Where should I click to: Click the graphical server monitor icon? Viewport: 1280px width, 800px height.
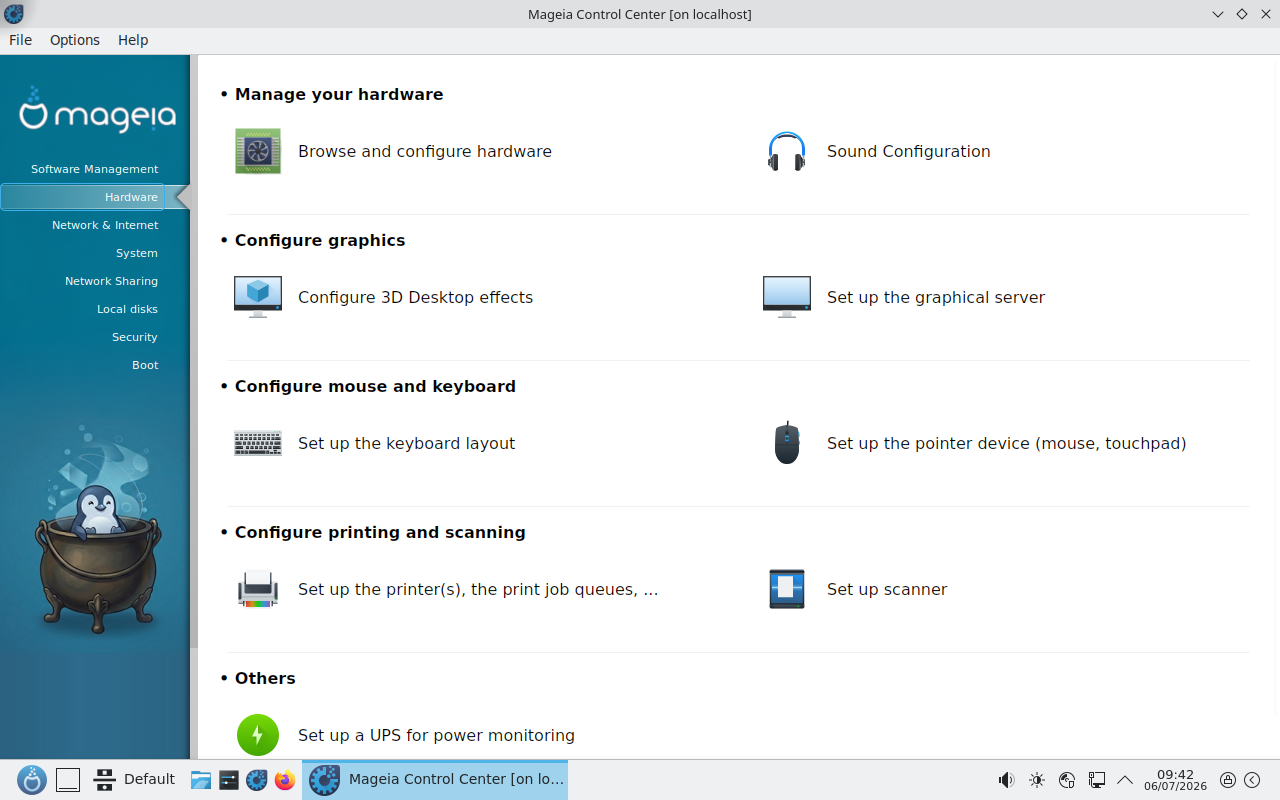tap(787, 297)
